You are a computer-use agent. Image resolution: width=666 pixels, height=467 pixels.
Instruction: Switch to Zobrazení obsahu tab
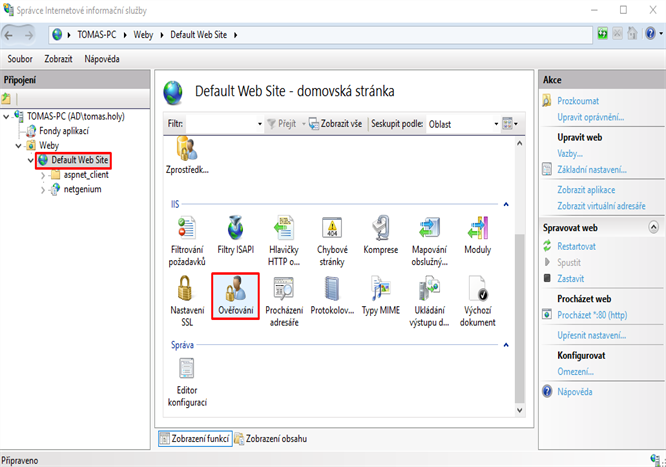[x=271, y=439]
